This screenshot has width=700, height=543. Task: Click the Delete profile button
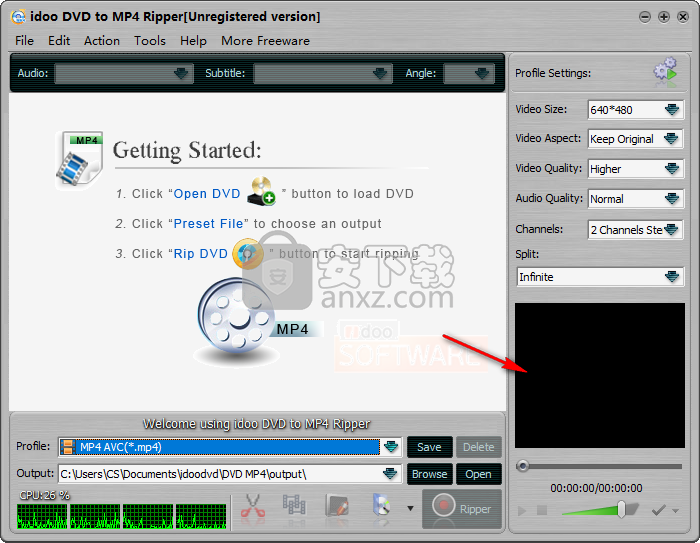(479, 447)
